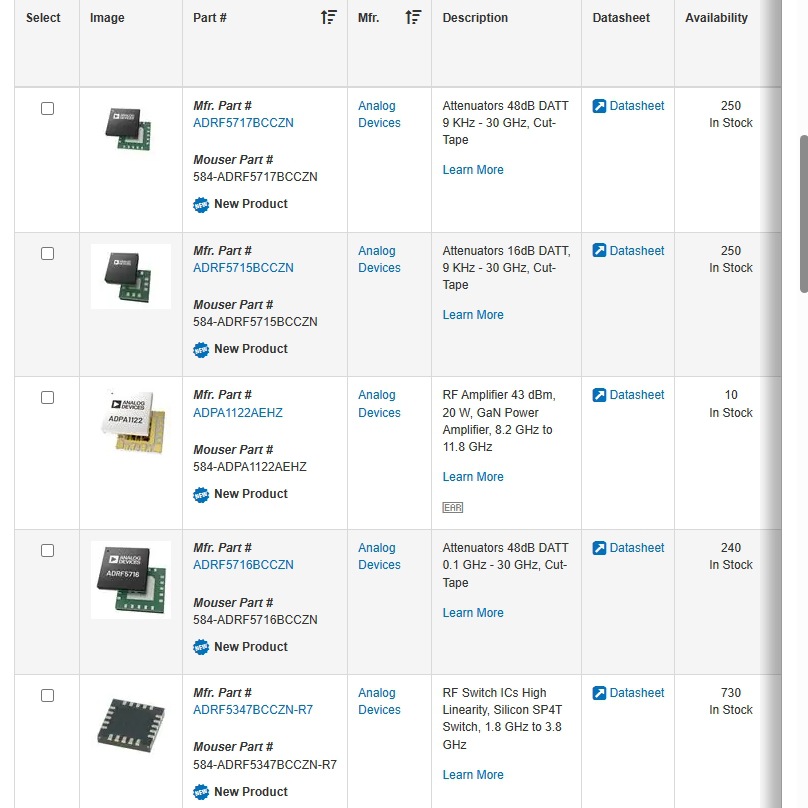The height and width of the screenshot is (808, 808).
Task: Sort the table by the Mfr. column
Action: (413, 18)
